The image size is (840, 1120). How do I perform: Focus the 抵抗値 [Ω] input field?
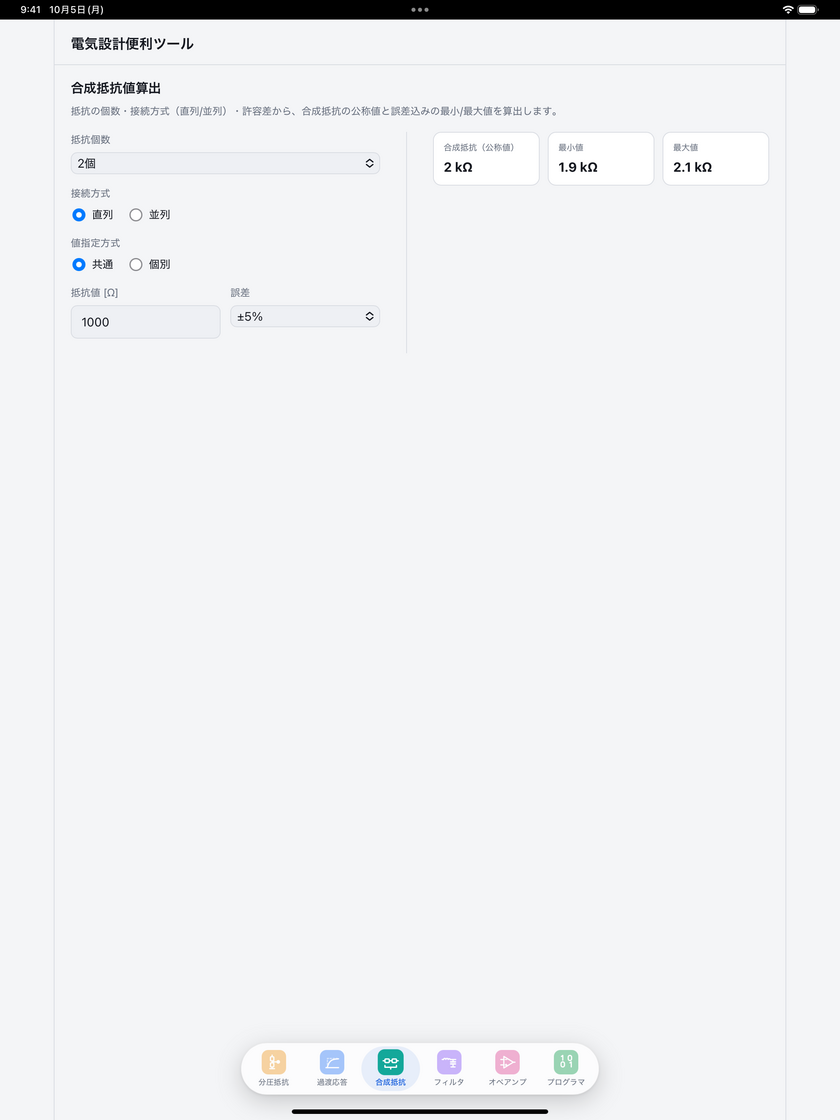[x=146, y=322]
